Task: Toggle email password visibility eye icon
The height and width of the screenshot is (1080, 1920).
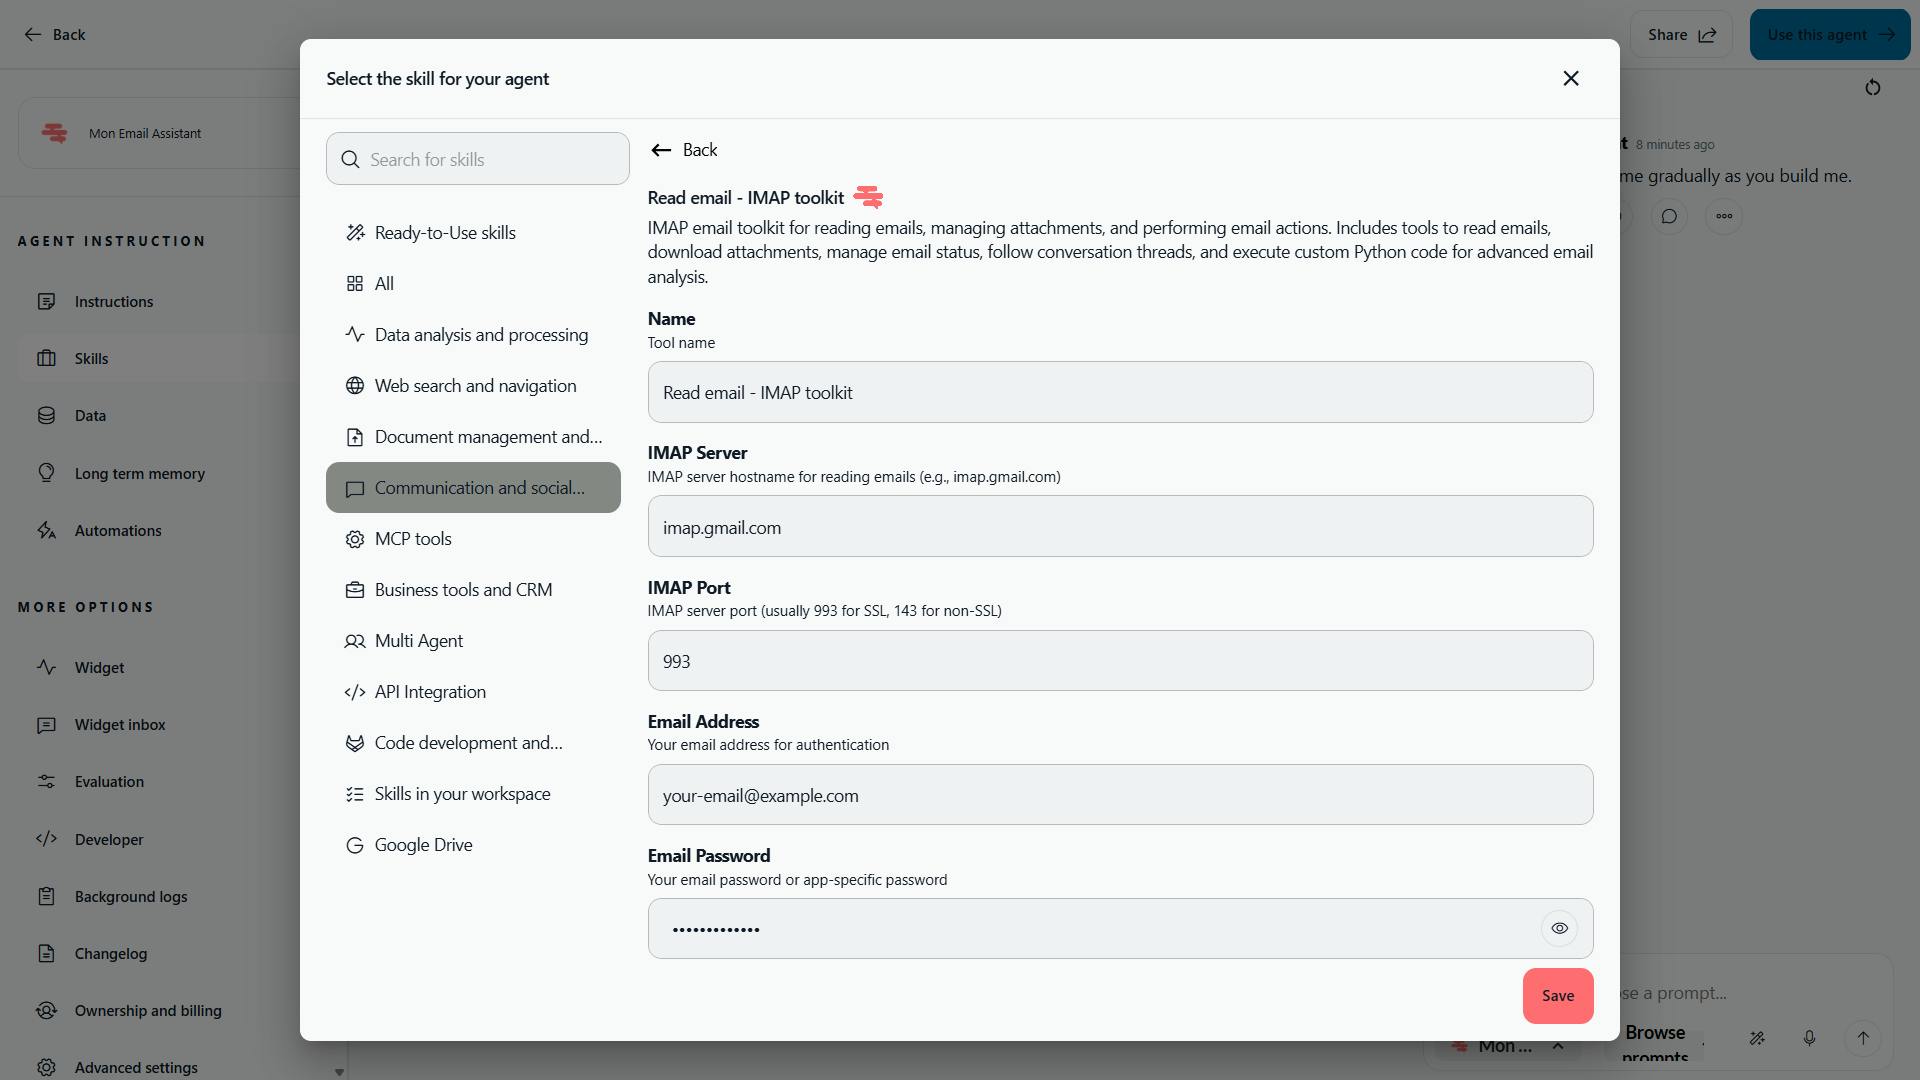Action: coord(1559,929)
